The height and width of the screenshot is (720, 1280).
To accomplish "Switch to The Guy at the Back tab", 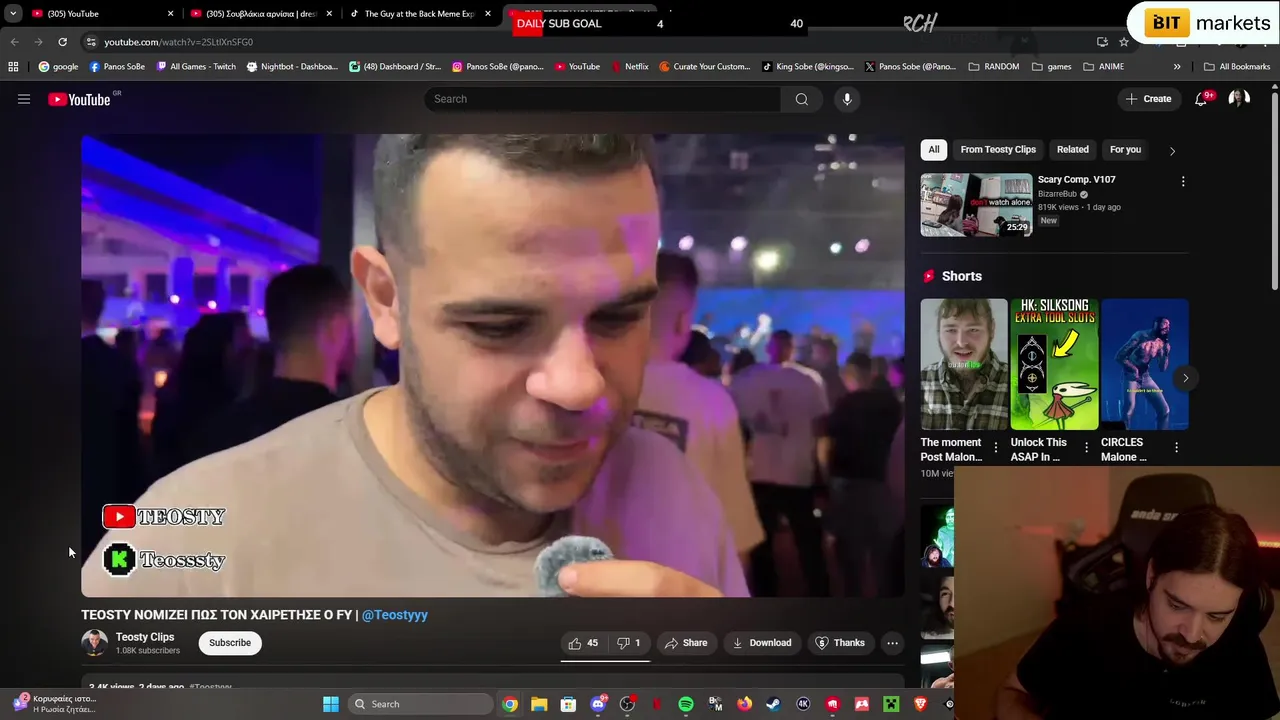I will pos(420,14).
